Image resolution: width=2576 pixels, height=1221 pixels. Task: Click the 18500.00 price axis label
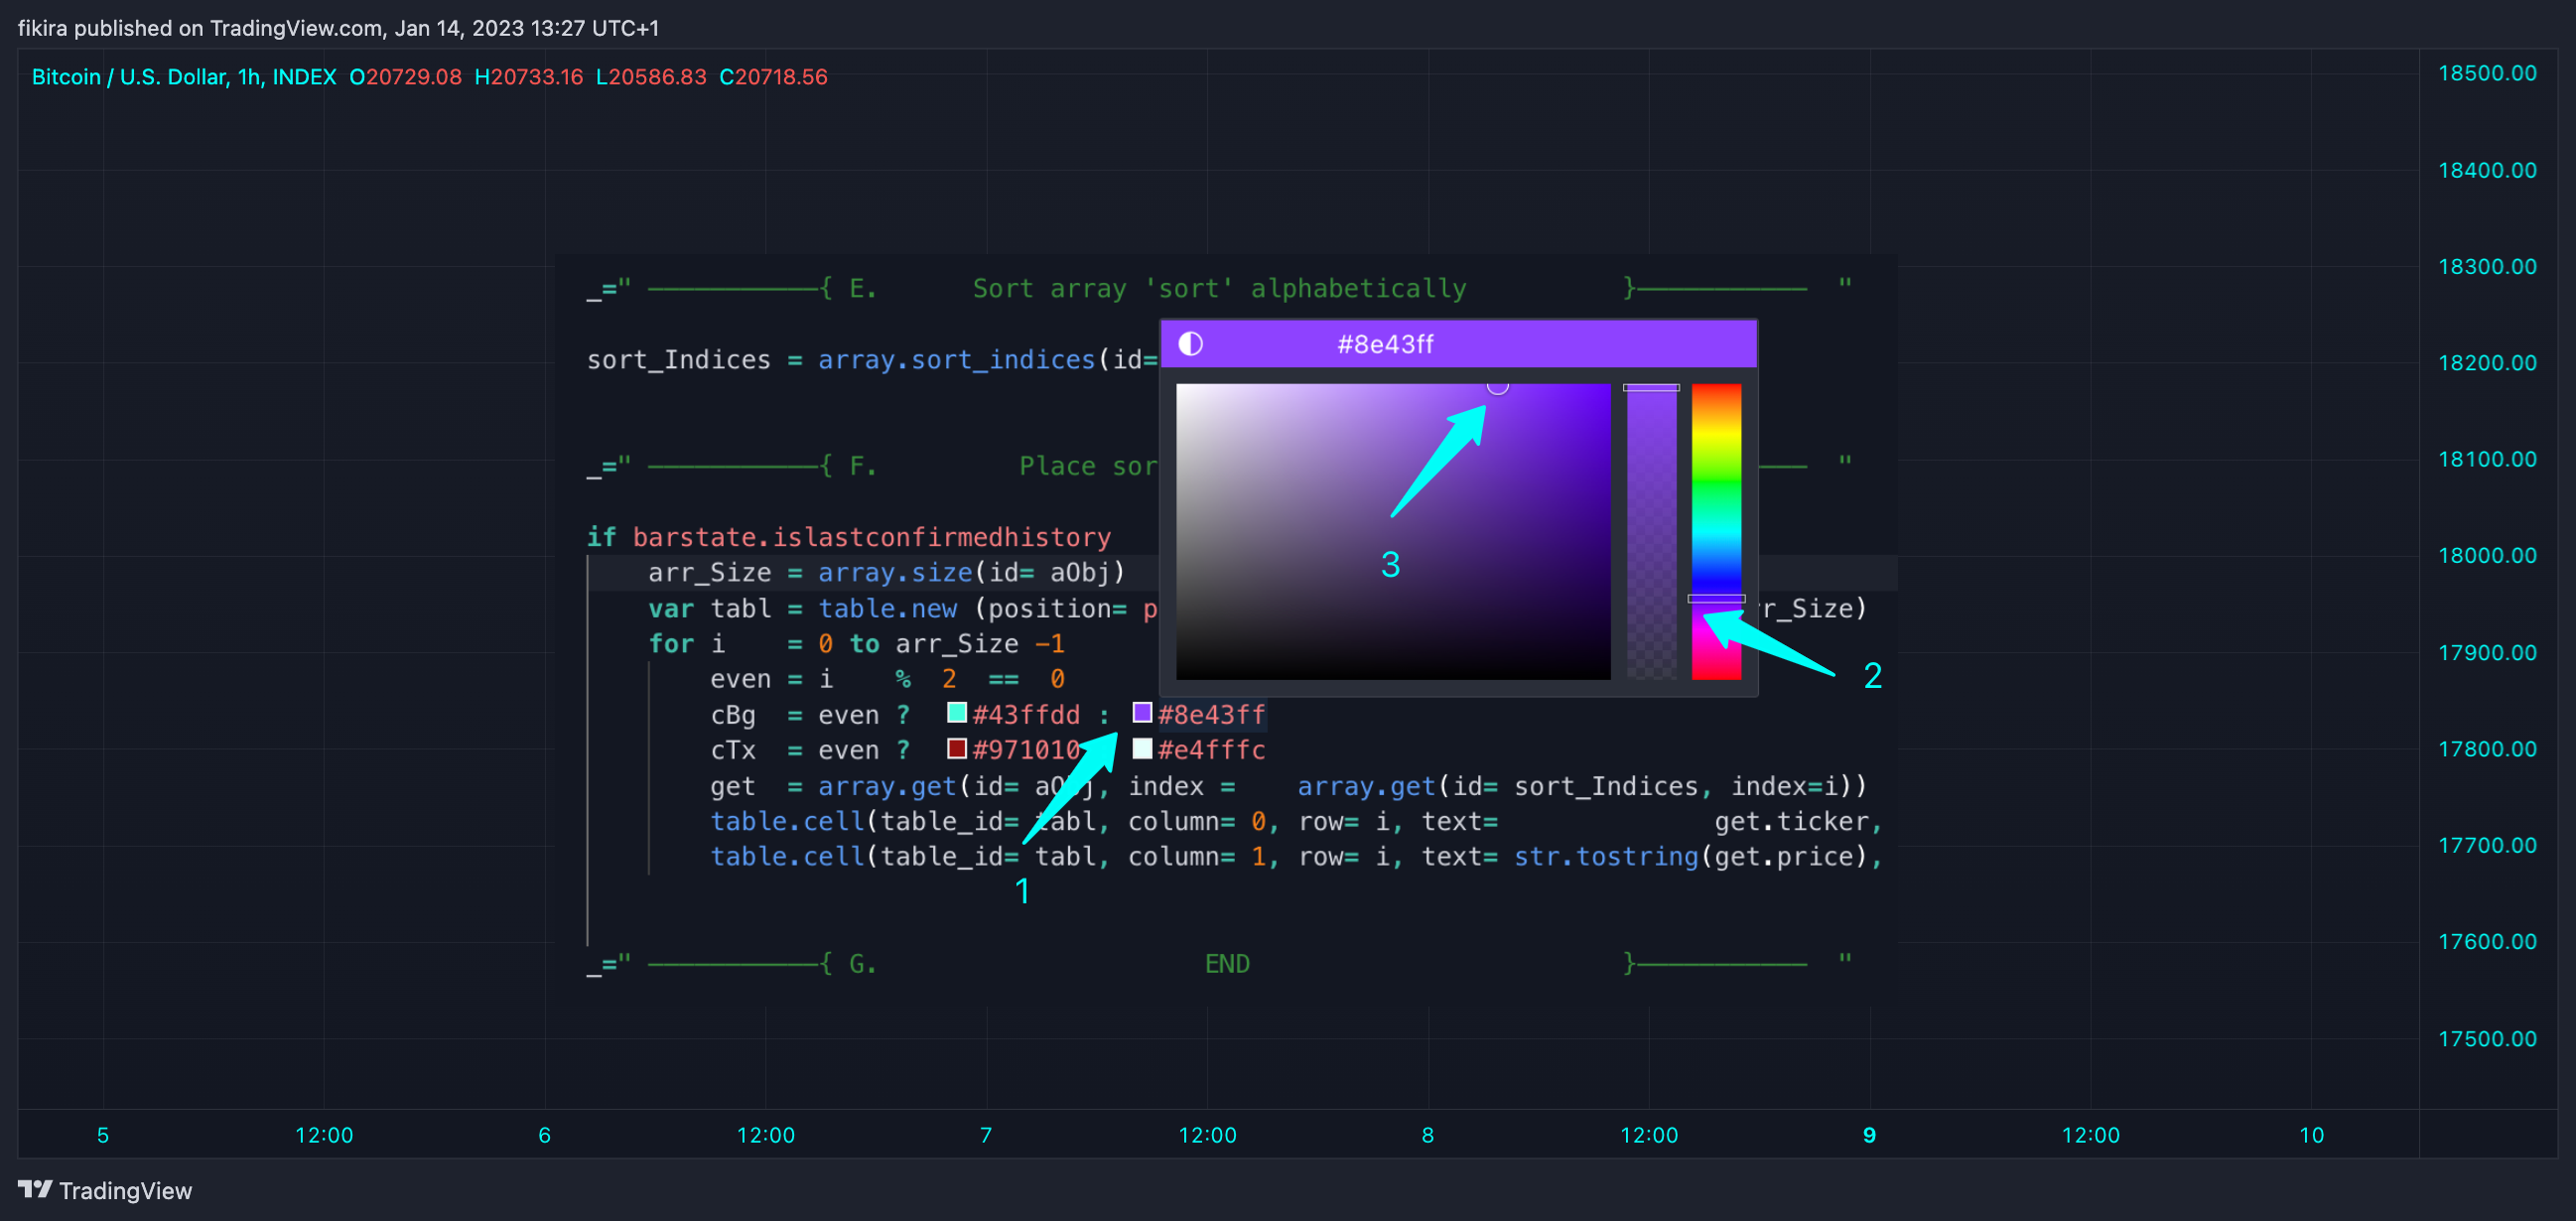(x=2487, y=73)
